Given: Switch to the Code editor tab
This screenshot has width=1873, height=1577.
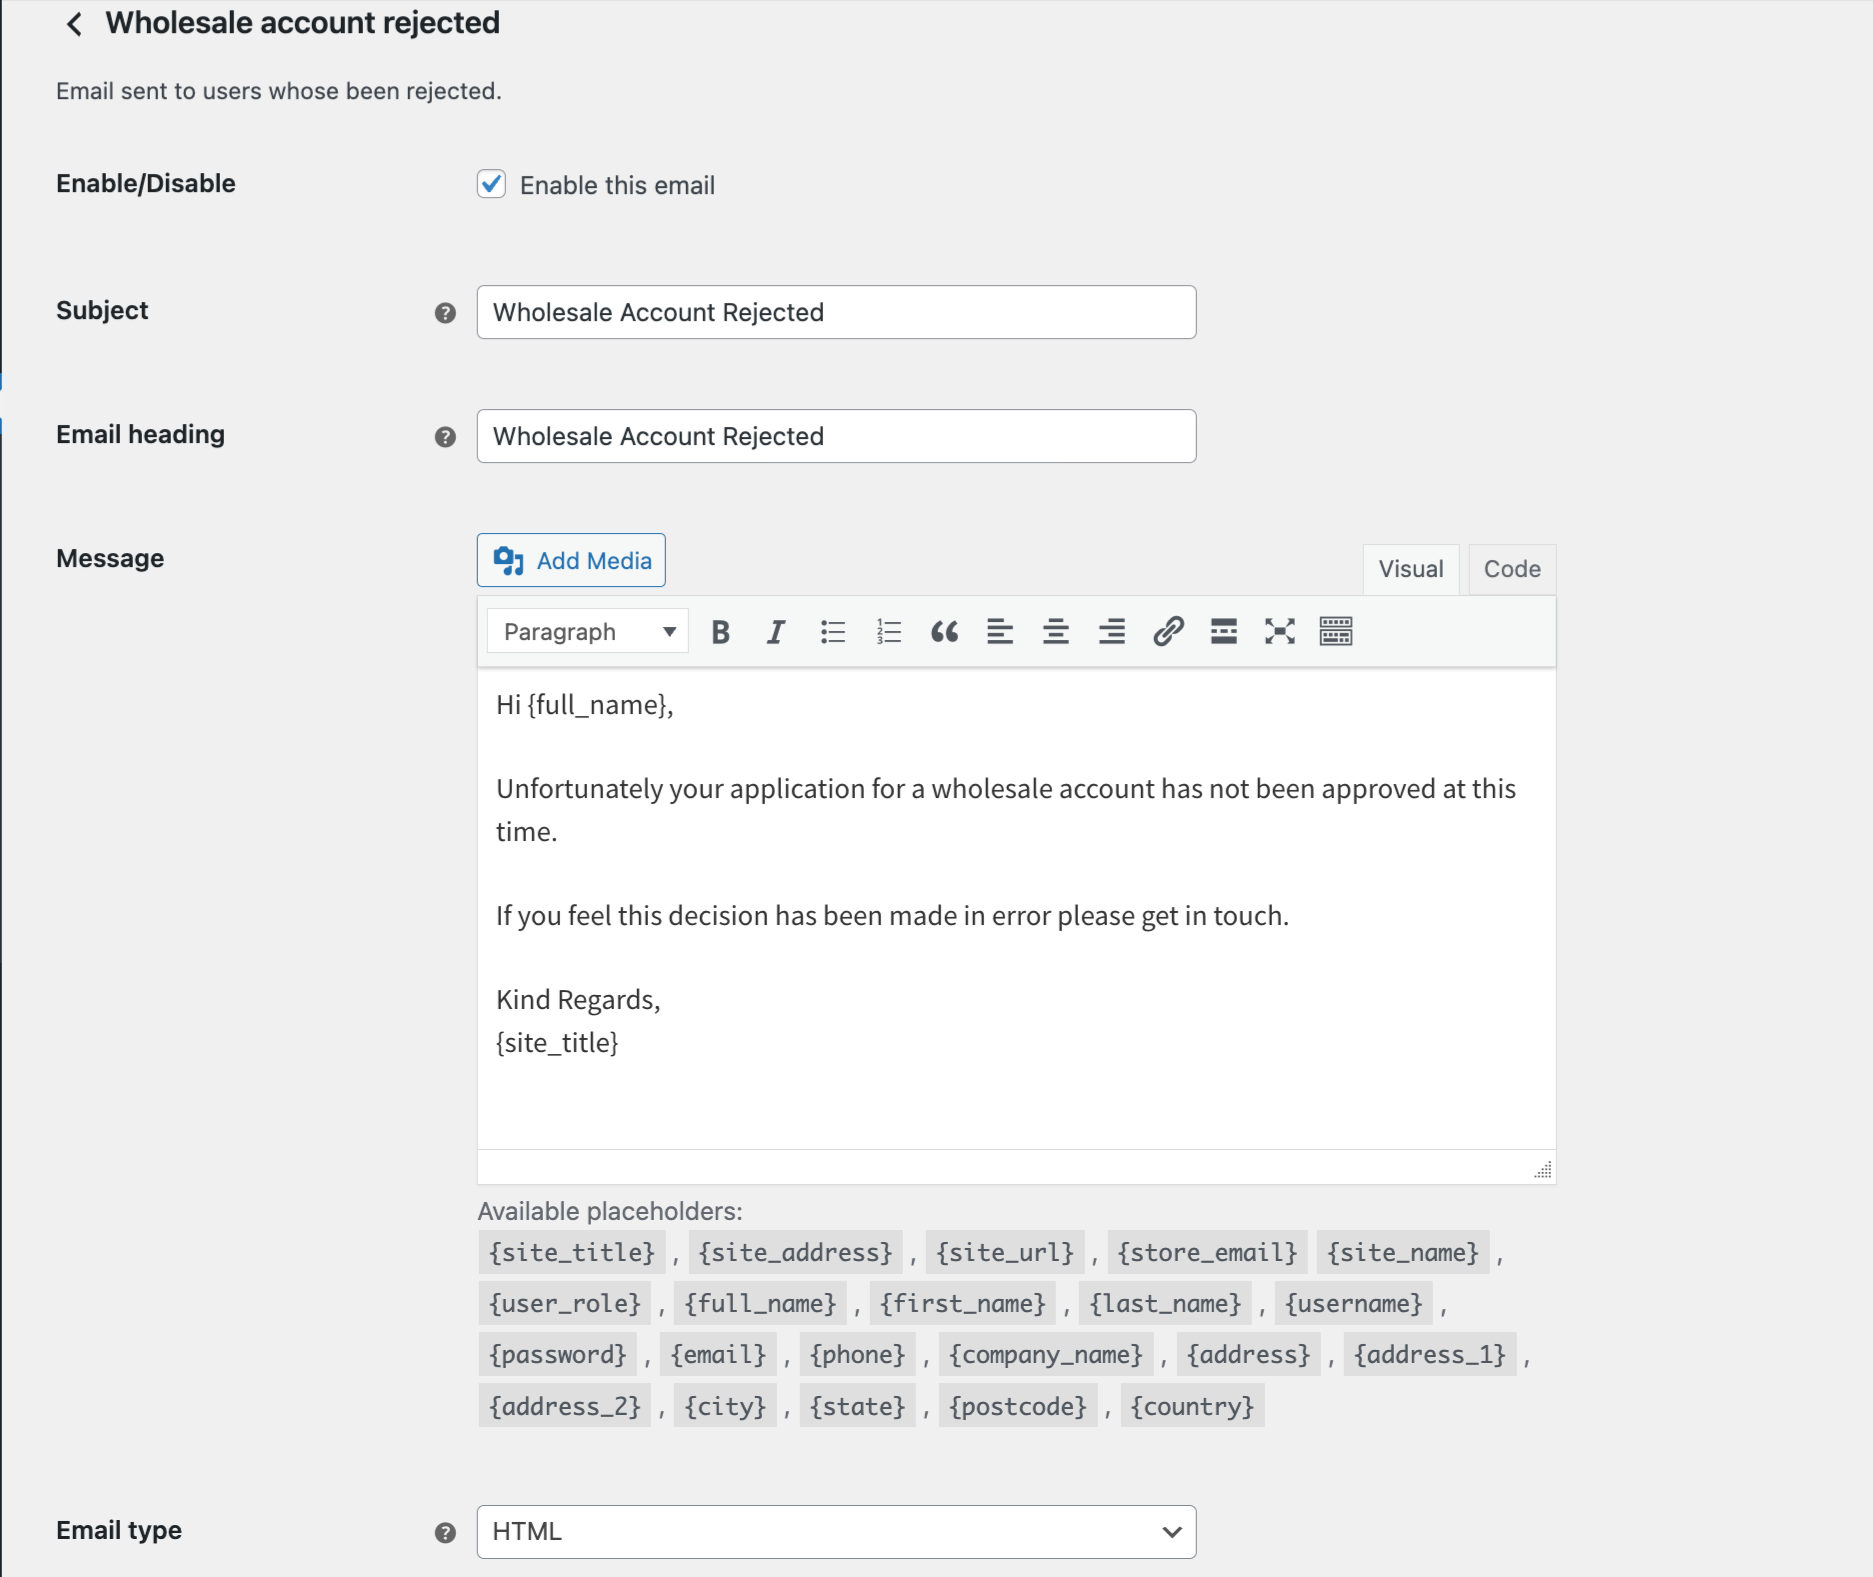Looking at the screenshot, I should (1511, 569).
